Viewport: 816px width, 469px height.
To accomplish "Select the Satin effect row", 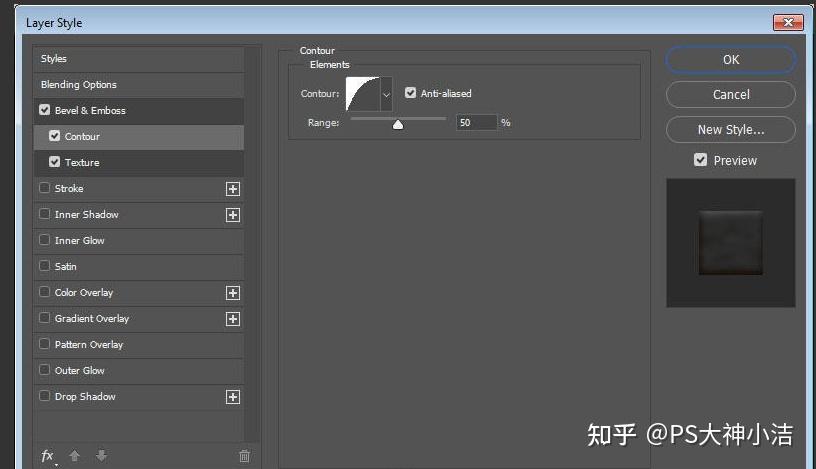I will 139,267.
